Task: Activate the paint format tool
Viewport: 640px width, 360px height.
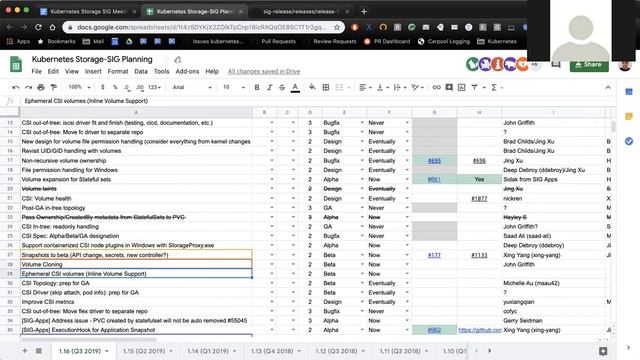Action: pyautogui.click(x=53, y=87)
